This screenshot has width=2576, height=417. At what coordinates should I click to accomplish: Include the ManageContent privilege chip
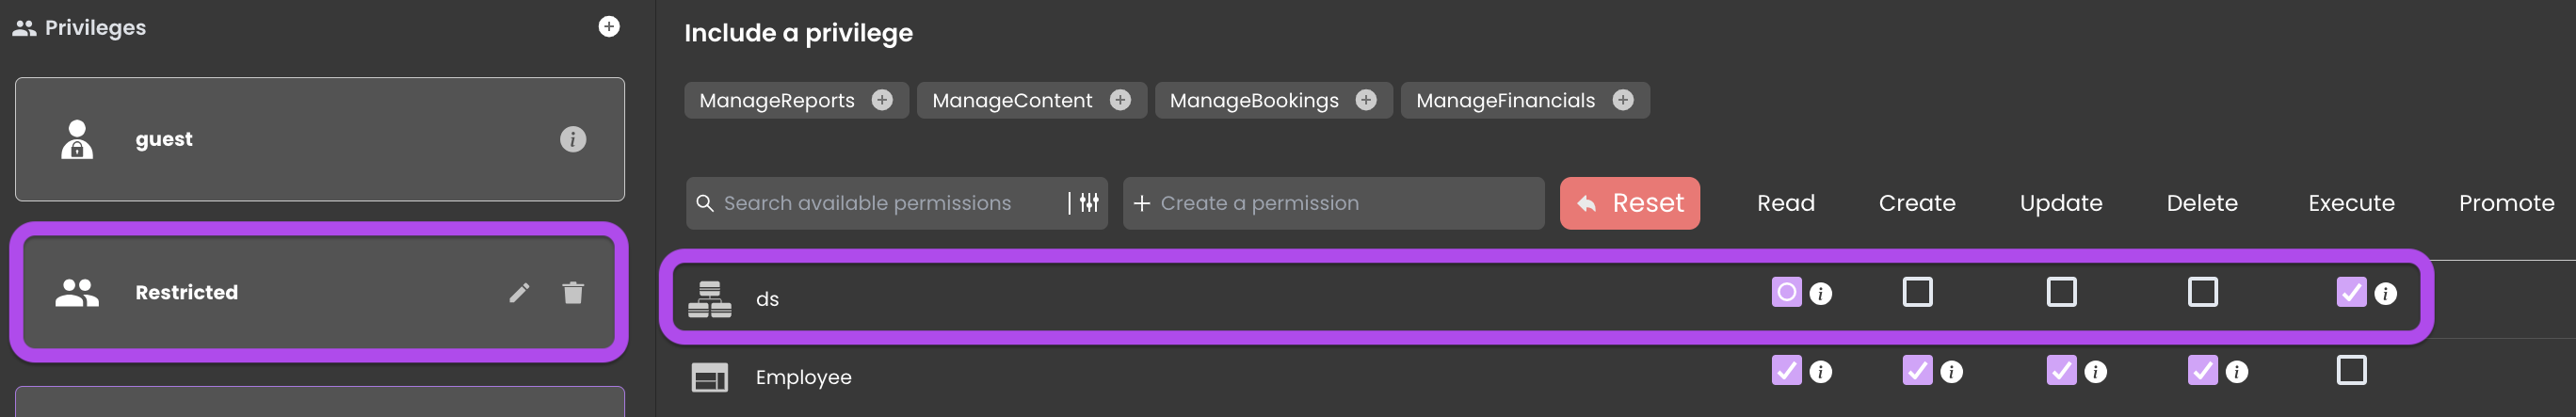pyautogui.click(x=1031, y=100)
